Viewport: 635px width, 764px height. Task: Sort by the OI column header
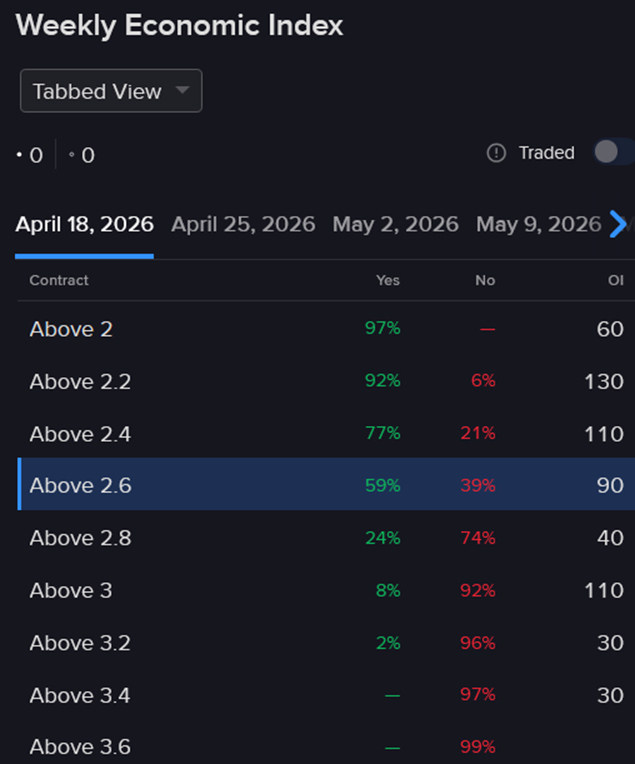(x=616, y=280)
